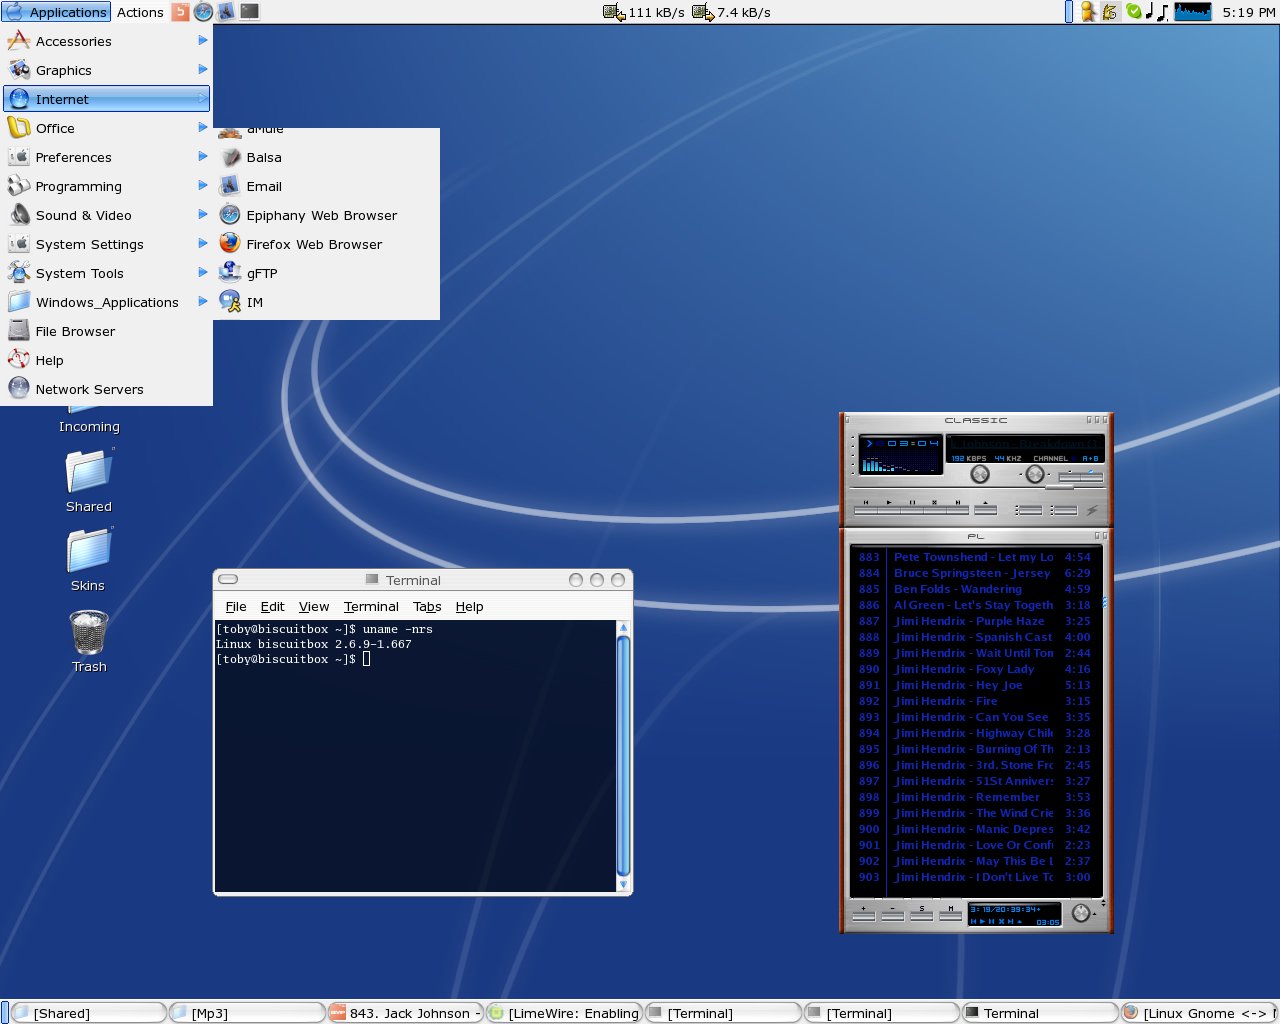
Task: Open the Skins folder on desktop
Action: [88, 559]
